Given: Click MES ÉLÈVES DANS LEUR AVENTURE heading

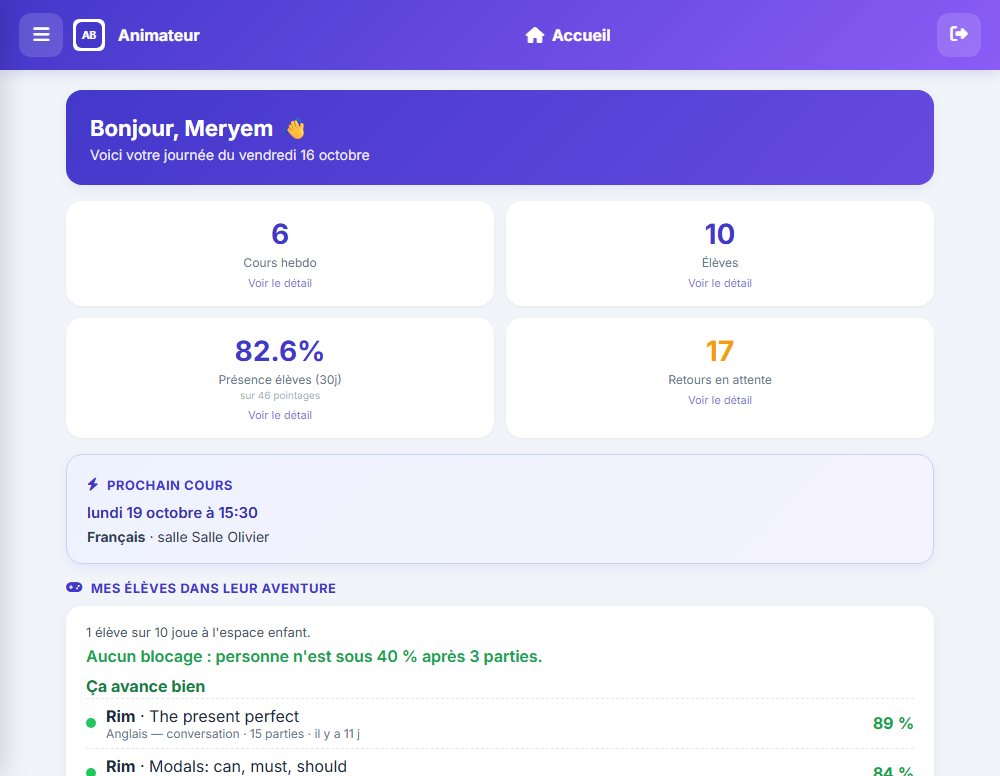Looking at the screenshot, I should tap(213, 588).
